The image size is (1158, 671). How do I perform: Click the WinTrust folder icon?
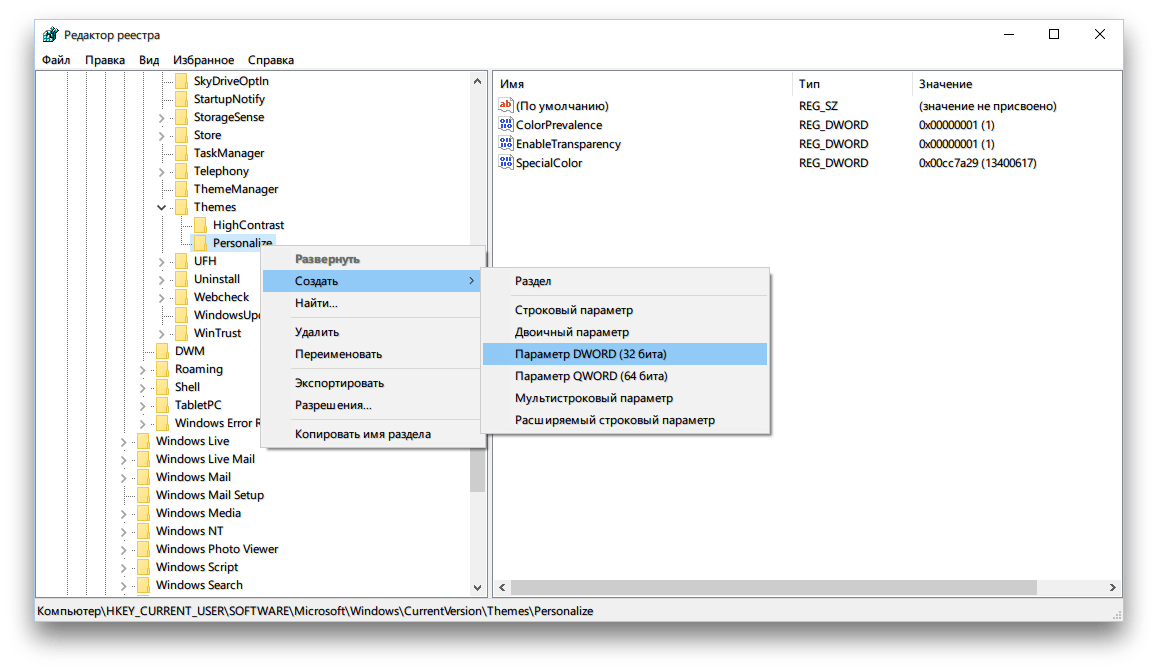pyautogui.click(x=182, y=333)
